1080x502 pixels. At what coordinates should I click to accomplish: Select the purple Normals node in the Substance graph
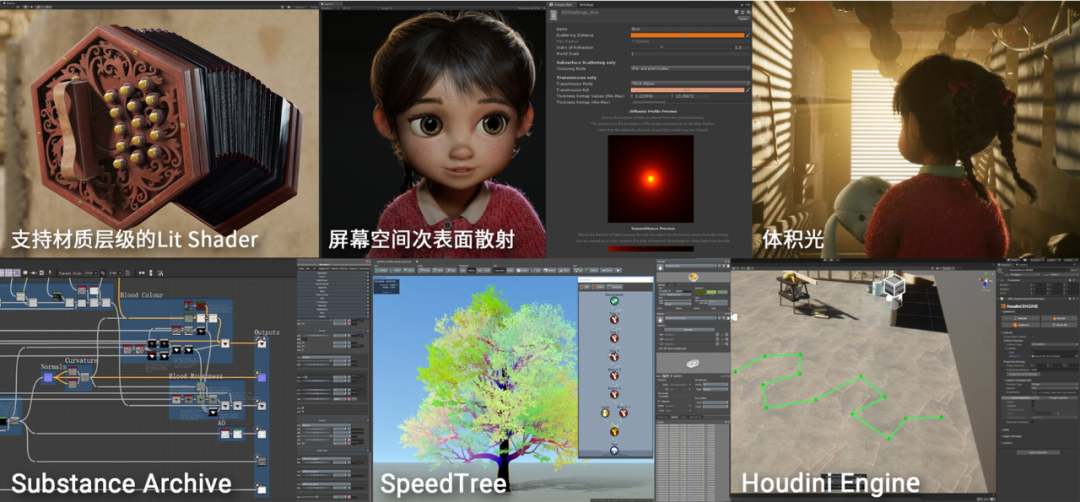48,377
